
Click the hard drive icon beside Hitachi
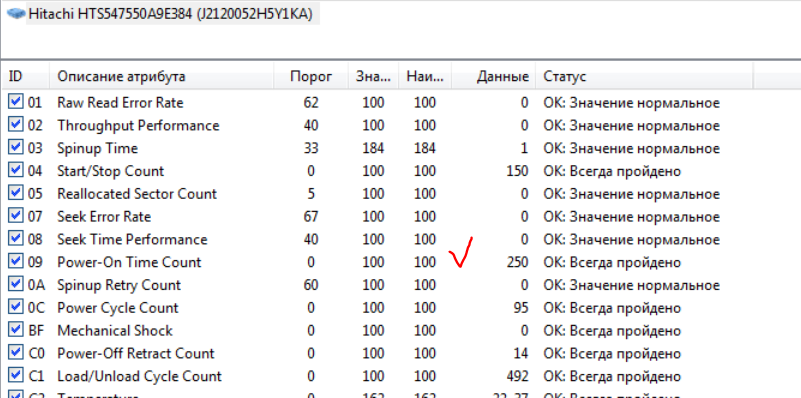(x=15, y=14)
